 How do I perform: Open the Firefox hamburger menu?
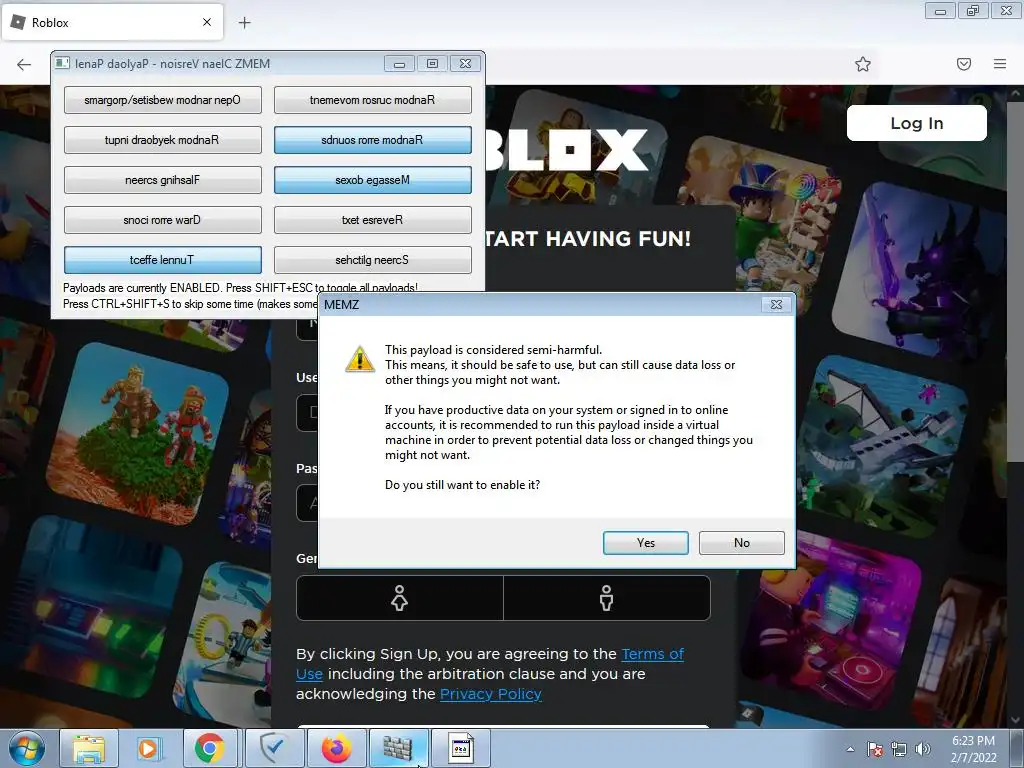pos(1000,64)
